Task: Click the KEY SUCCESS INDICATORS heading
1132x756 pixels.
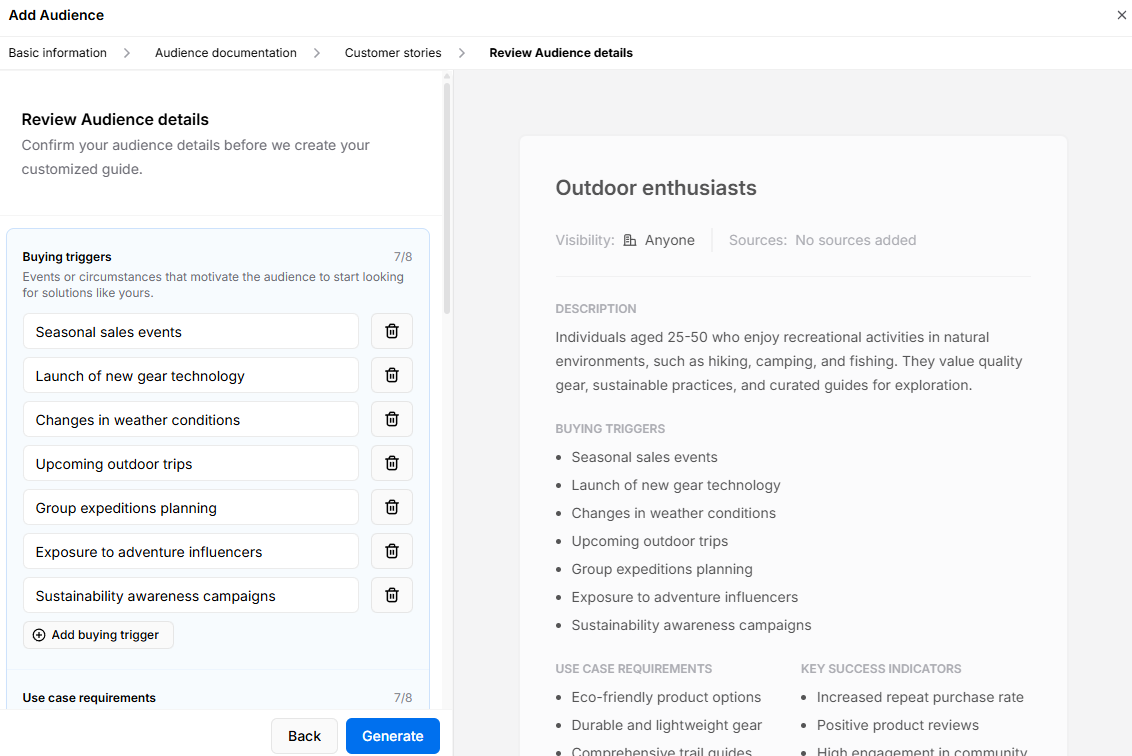Action: point(881,669)
